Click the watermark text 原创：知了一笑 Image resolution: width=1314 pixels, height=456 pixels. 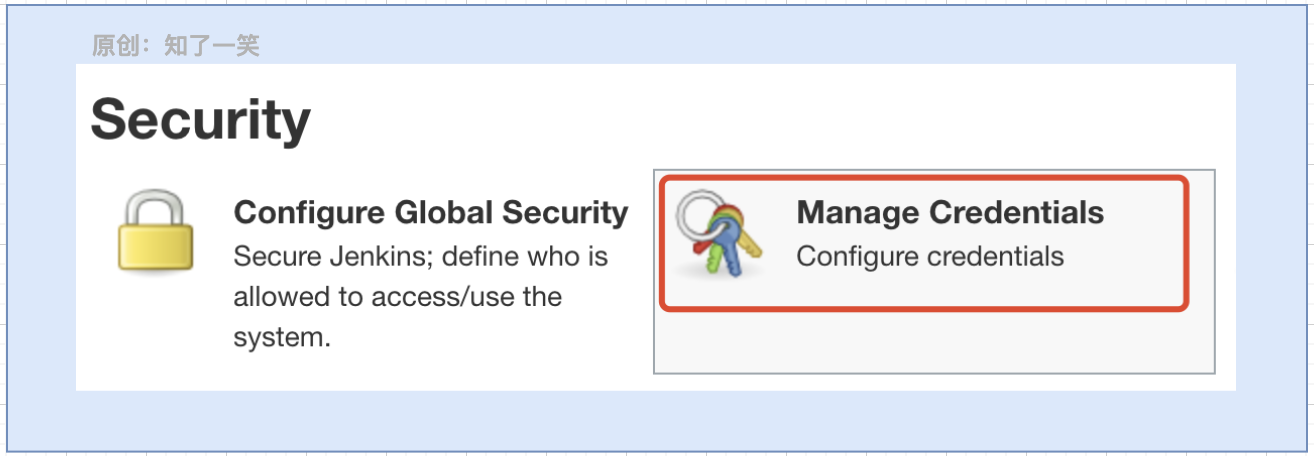click(x=176, y=45)
